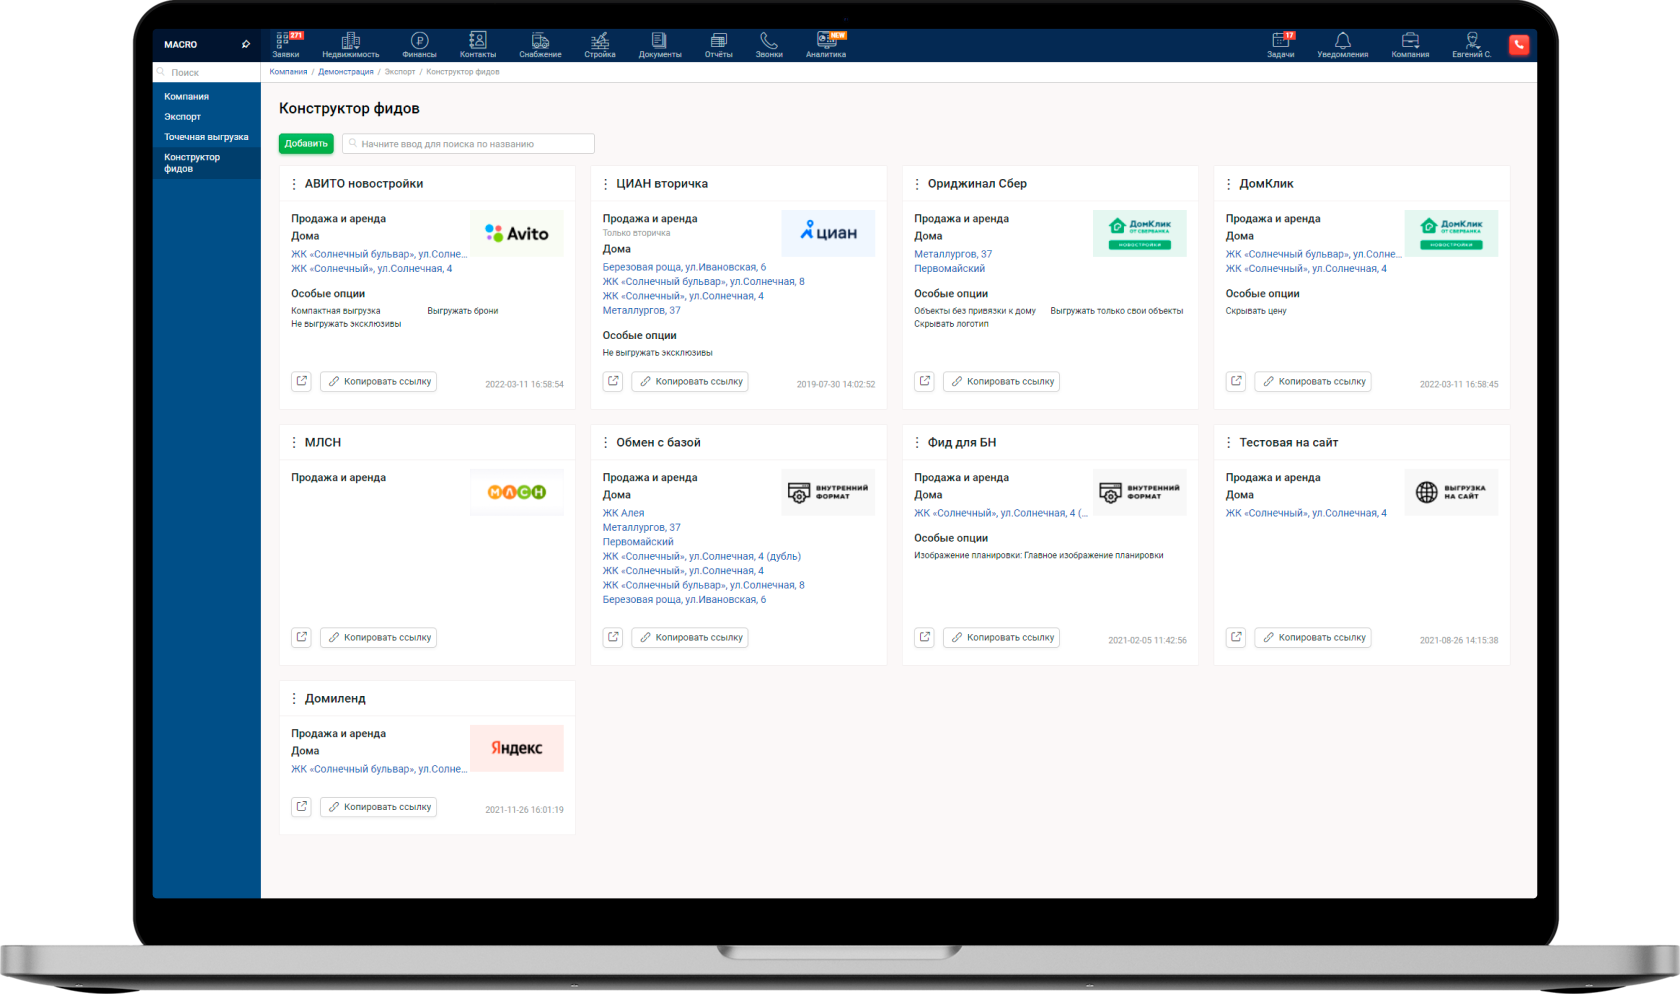Open Первомайский link in Ориджинал Сбер card
The width and height of the screenshot is (1680, 994).
coord(949,268)
